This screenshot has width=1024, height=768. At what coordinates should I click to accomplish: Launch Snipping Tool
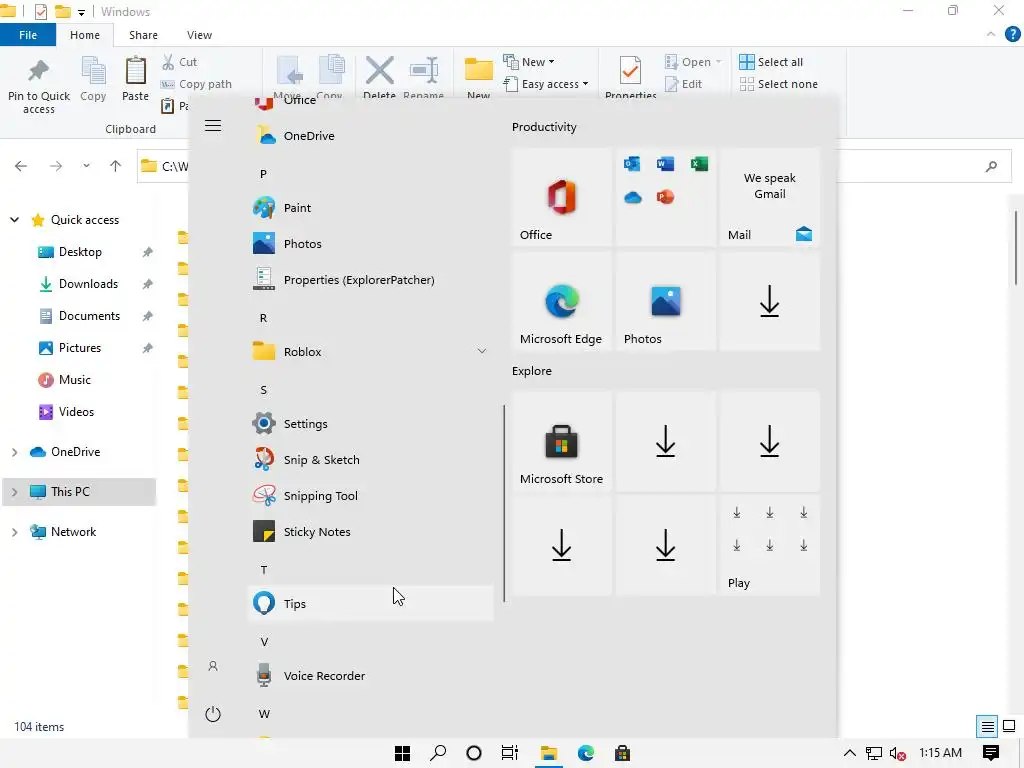coord(371,496)
